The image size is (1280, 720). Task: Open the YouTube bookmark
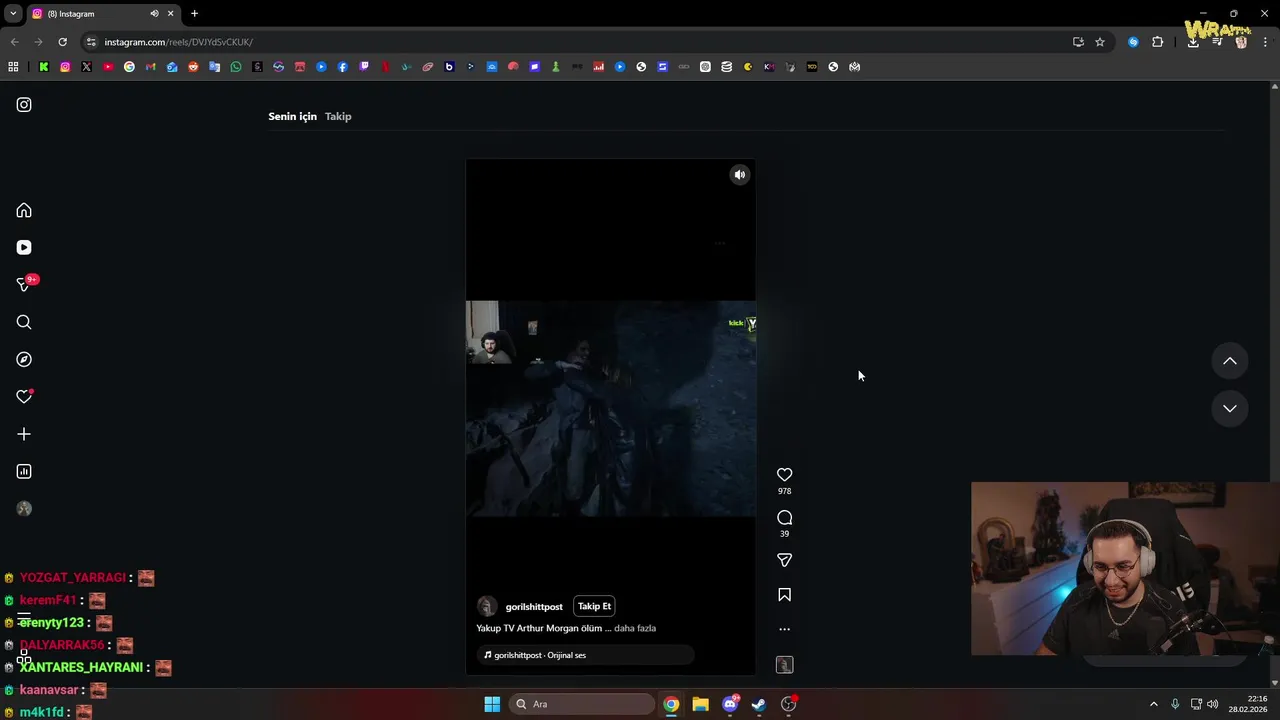coord(108,67)
